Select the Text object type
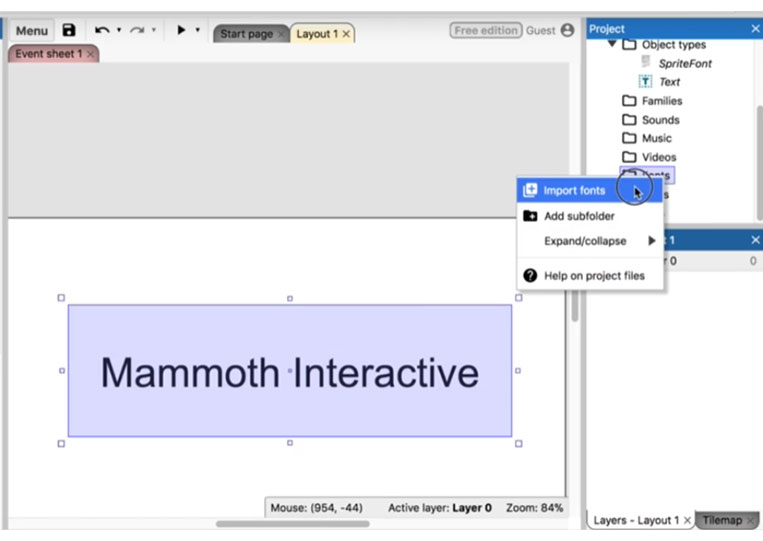The image size is (763, 541). point(670,82)
